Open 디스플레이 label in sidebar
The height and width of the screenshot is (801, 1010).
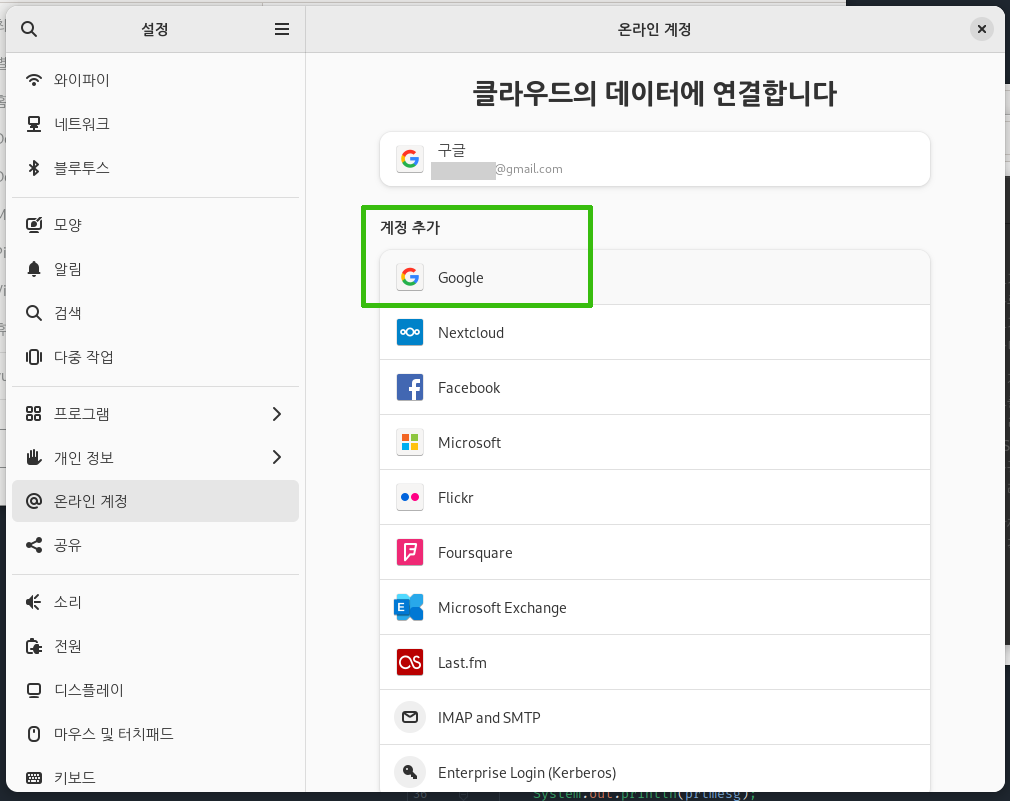(x=89, y=690)
